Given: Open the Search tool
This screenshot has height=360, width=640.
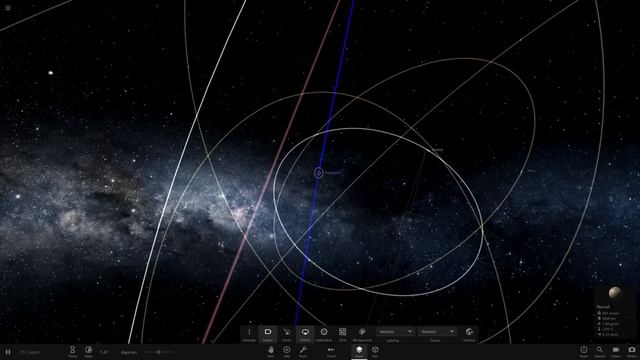Looking at the screenshot, I should (600, 351).
